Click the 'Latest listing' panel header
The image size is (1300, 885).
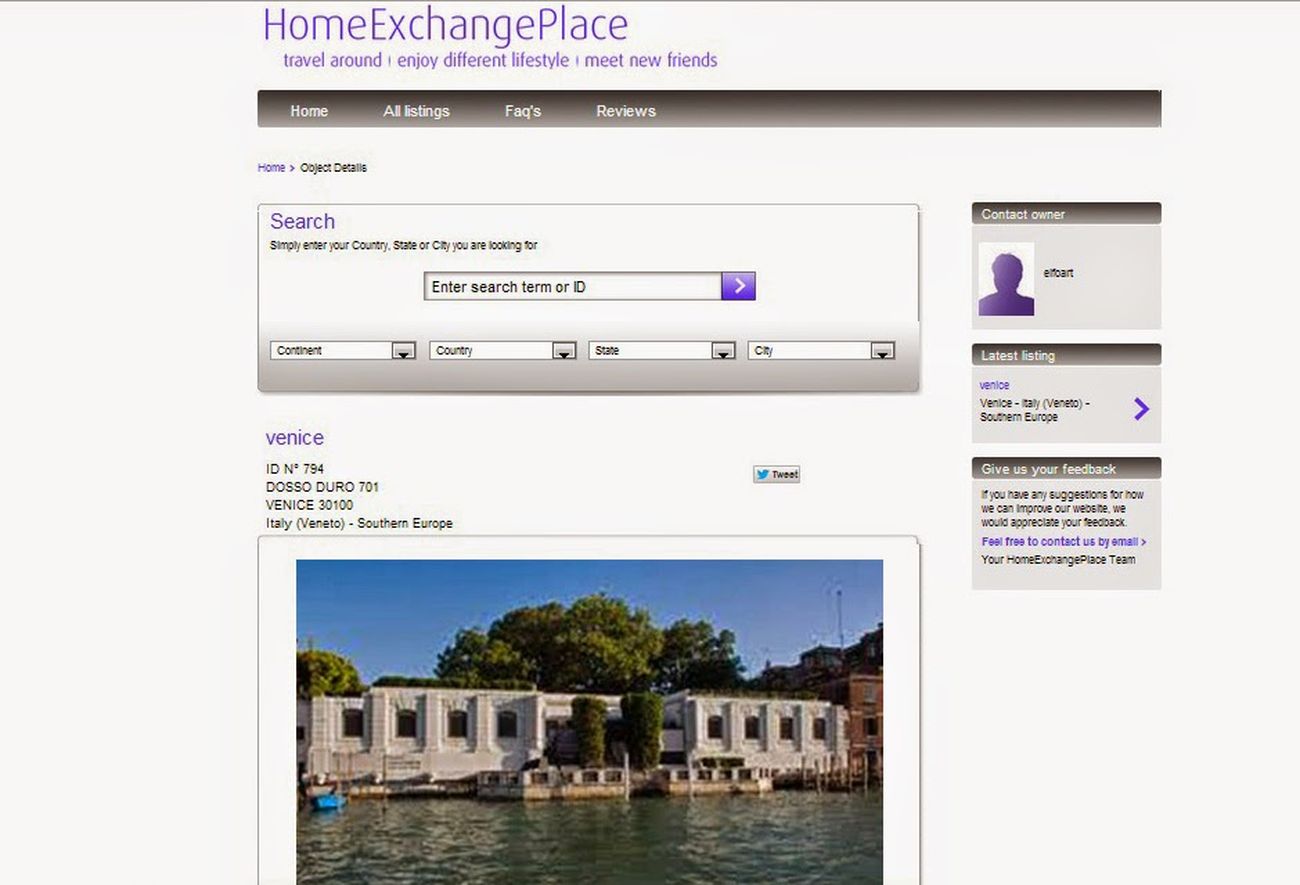click(1066, 355)
